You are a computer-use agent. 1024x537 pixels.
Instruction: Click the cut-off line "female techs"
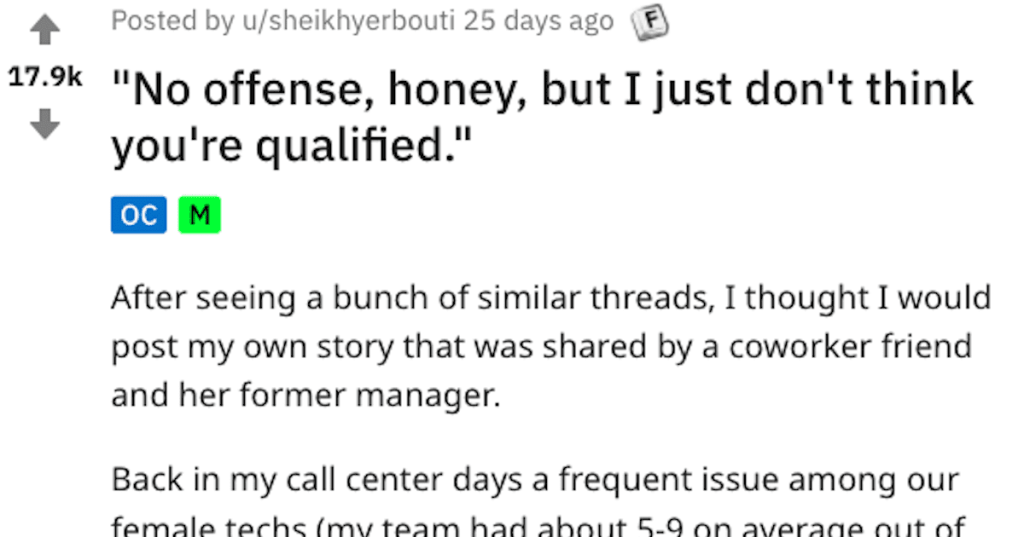coord(538,526)
